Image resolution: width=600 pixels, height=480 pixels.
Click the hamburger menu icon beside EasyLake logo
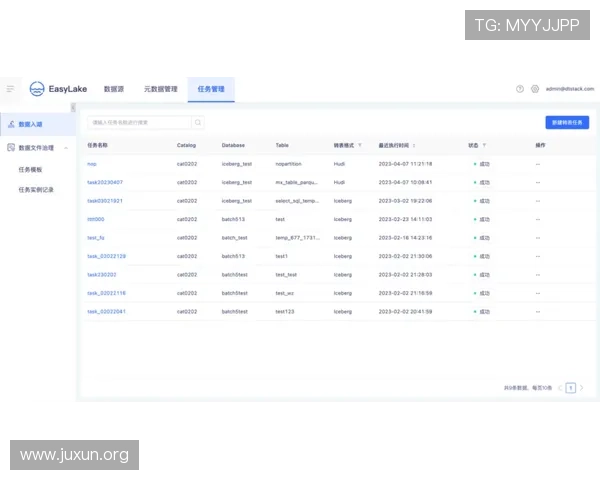tap(11, 89)
